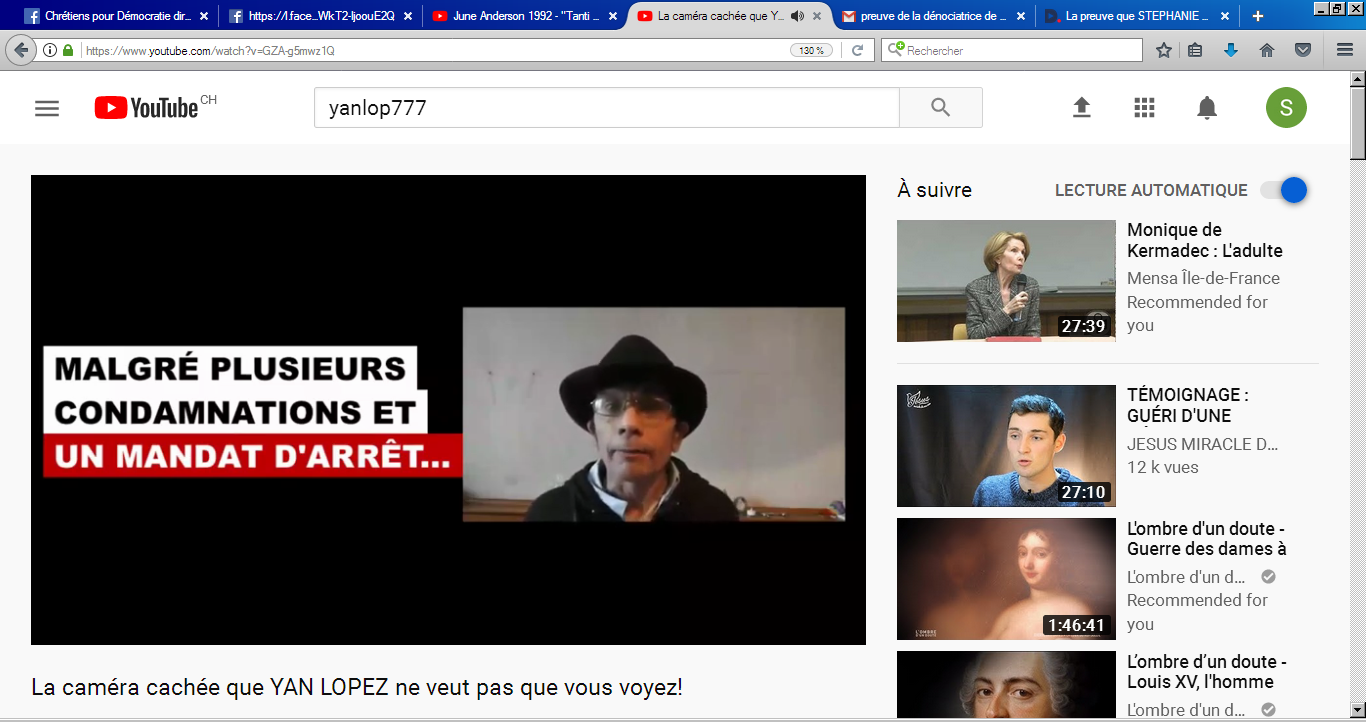Visit the JESUS MIRACLE D... channel name
1366x722 pixels.
pos(1203,444)
